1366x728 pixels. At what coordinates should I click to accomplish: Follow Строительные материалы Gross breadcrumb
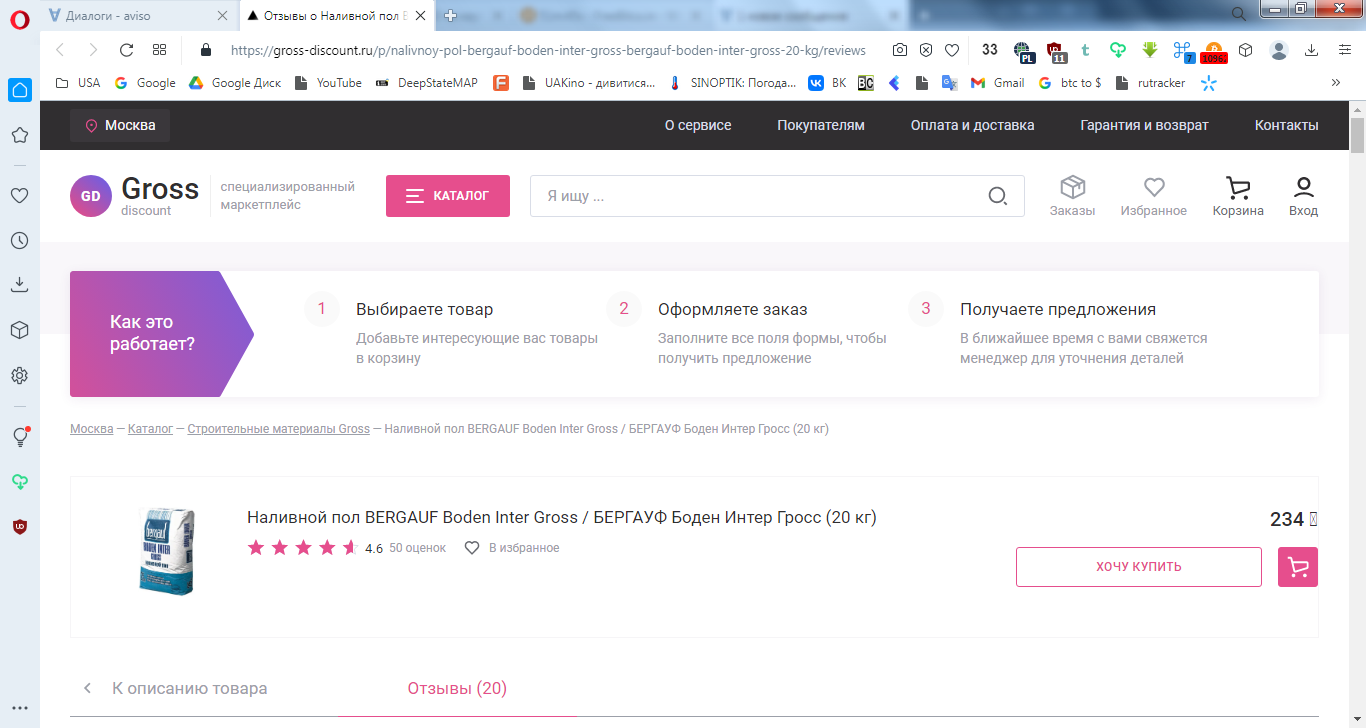point(278,429)
